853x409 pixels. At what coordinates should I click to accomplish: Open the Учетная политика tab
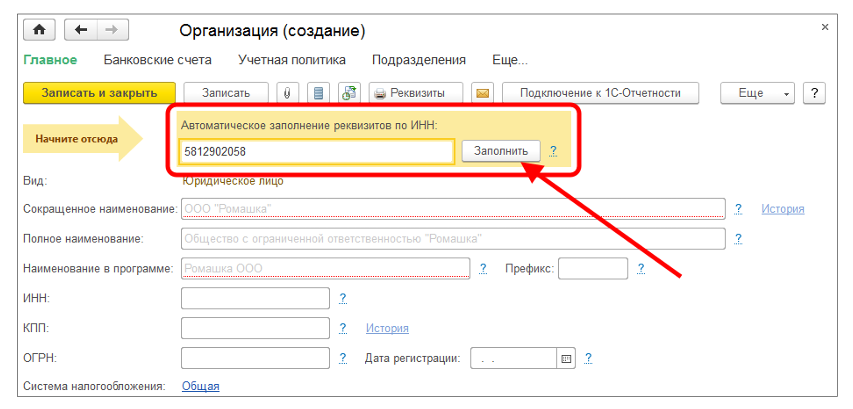pyautogui.click(x=291, y=60)
